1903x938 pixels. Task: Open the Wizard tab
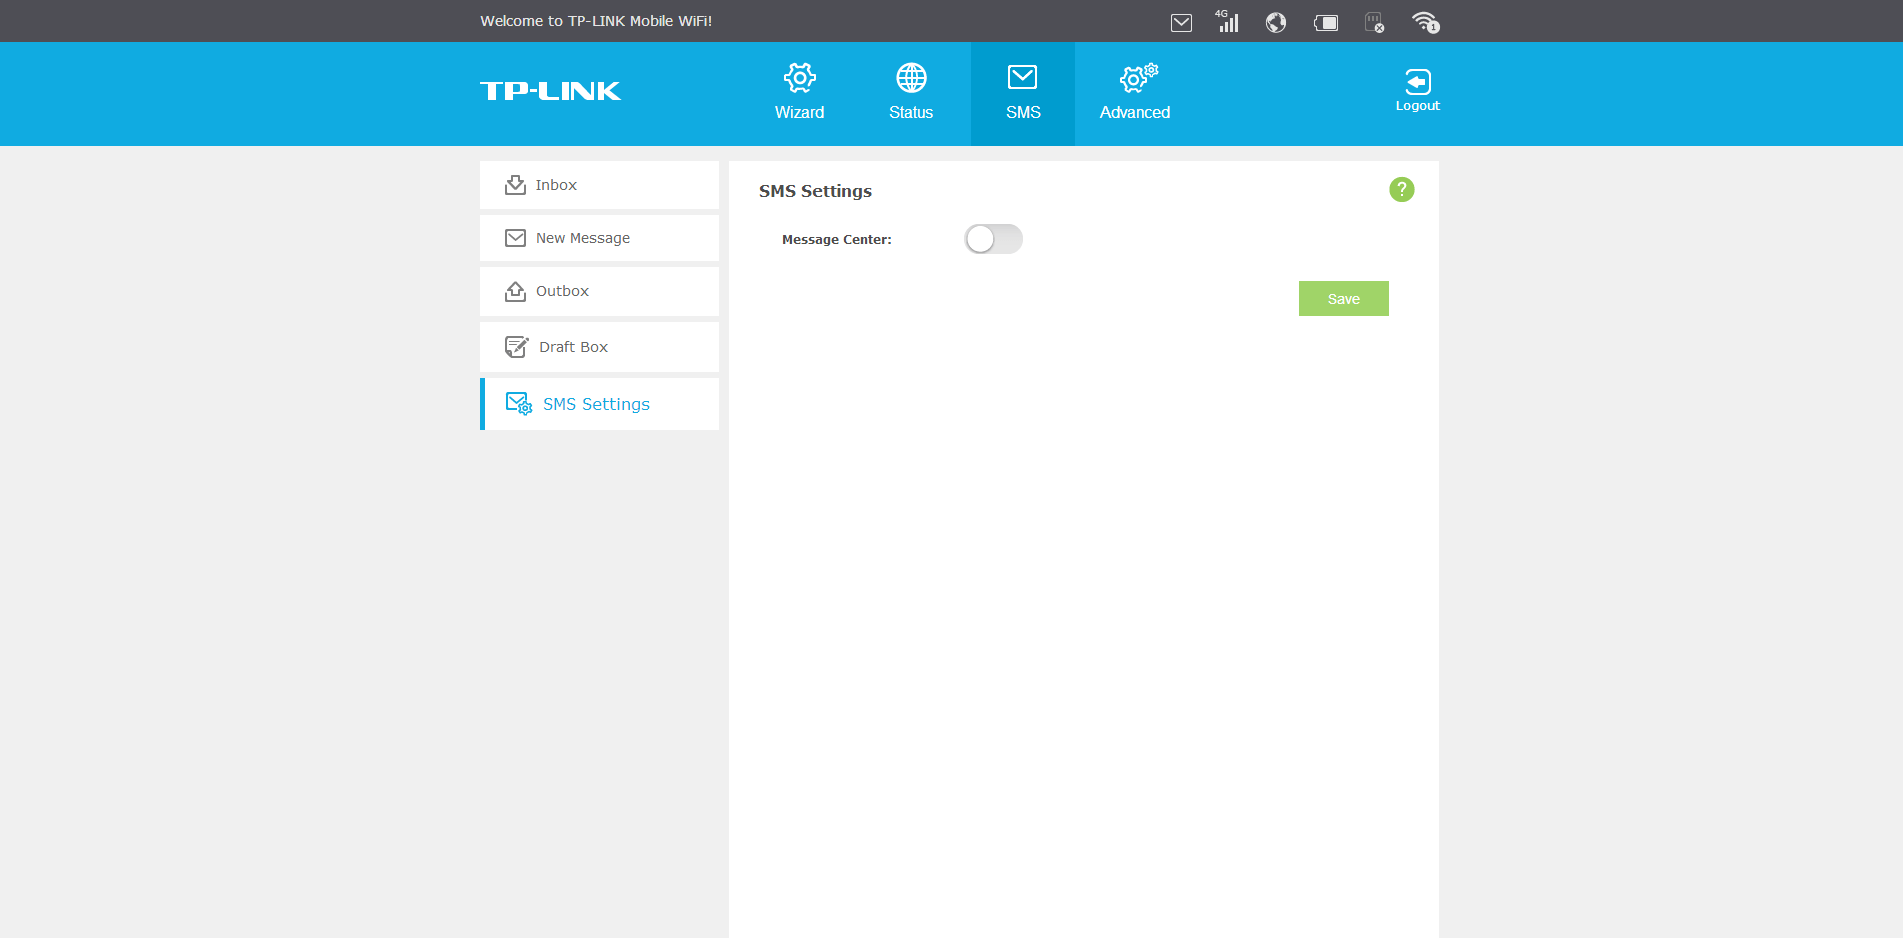pos(799,93)
